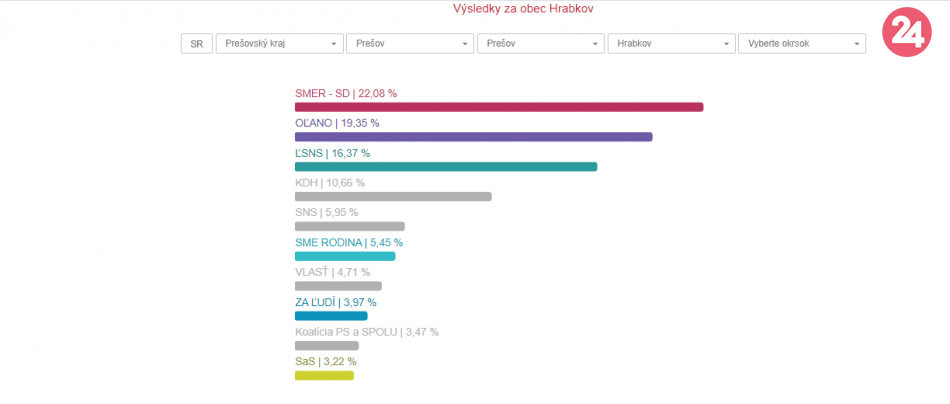The height and width of the screenshot is (404, 950).
Task: Click the SMER - SD result bar
Action: pos(499,107)
